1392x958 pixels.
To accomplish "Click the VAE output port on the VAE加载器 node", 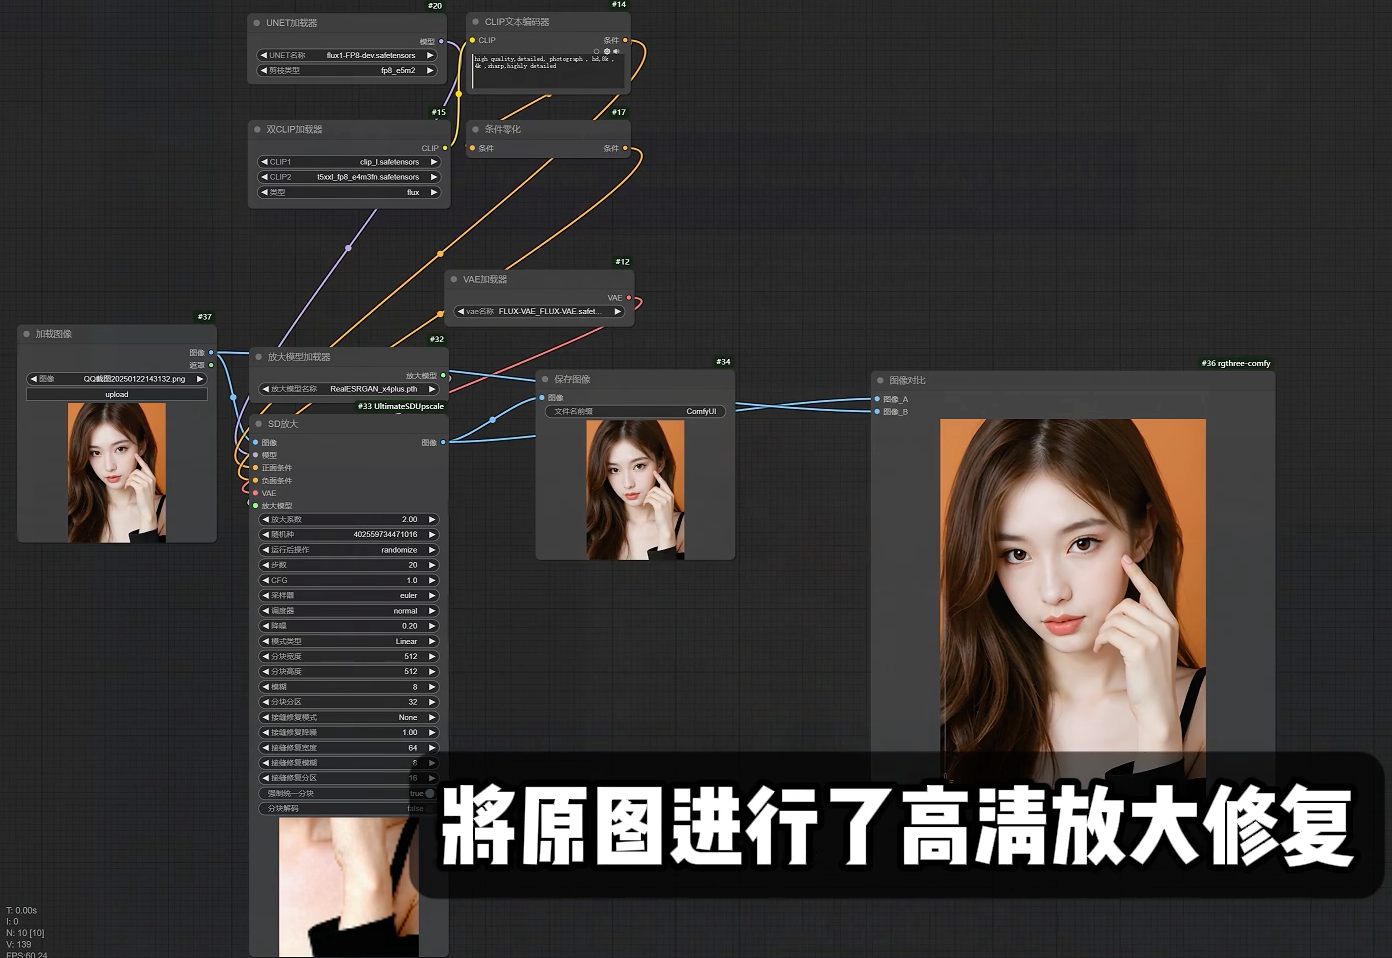I will point(629,298).
